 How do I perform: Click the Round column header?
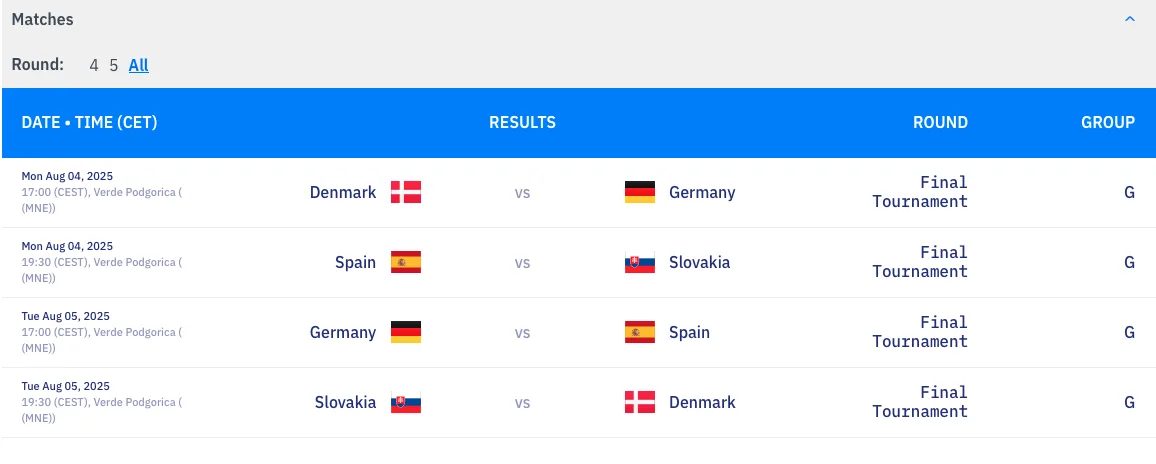click(x=940, y=122)
